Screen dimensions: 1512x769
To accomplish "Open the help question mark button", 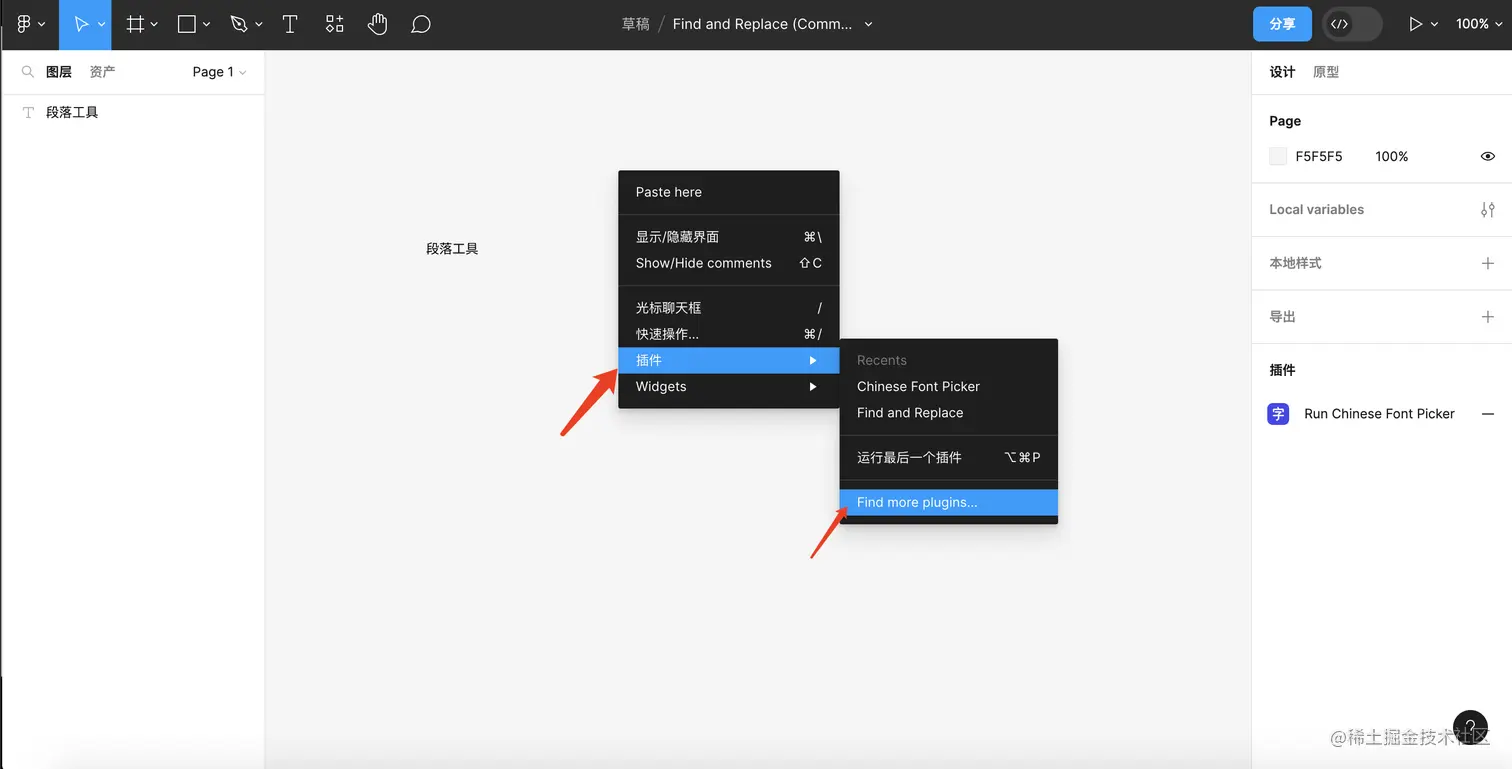I will tap(1470, 728).
